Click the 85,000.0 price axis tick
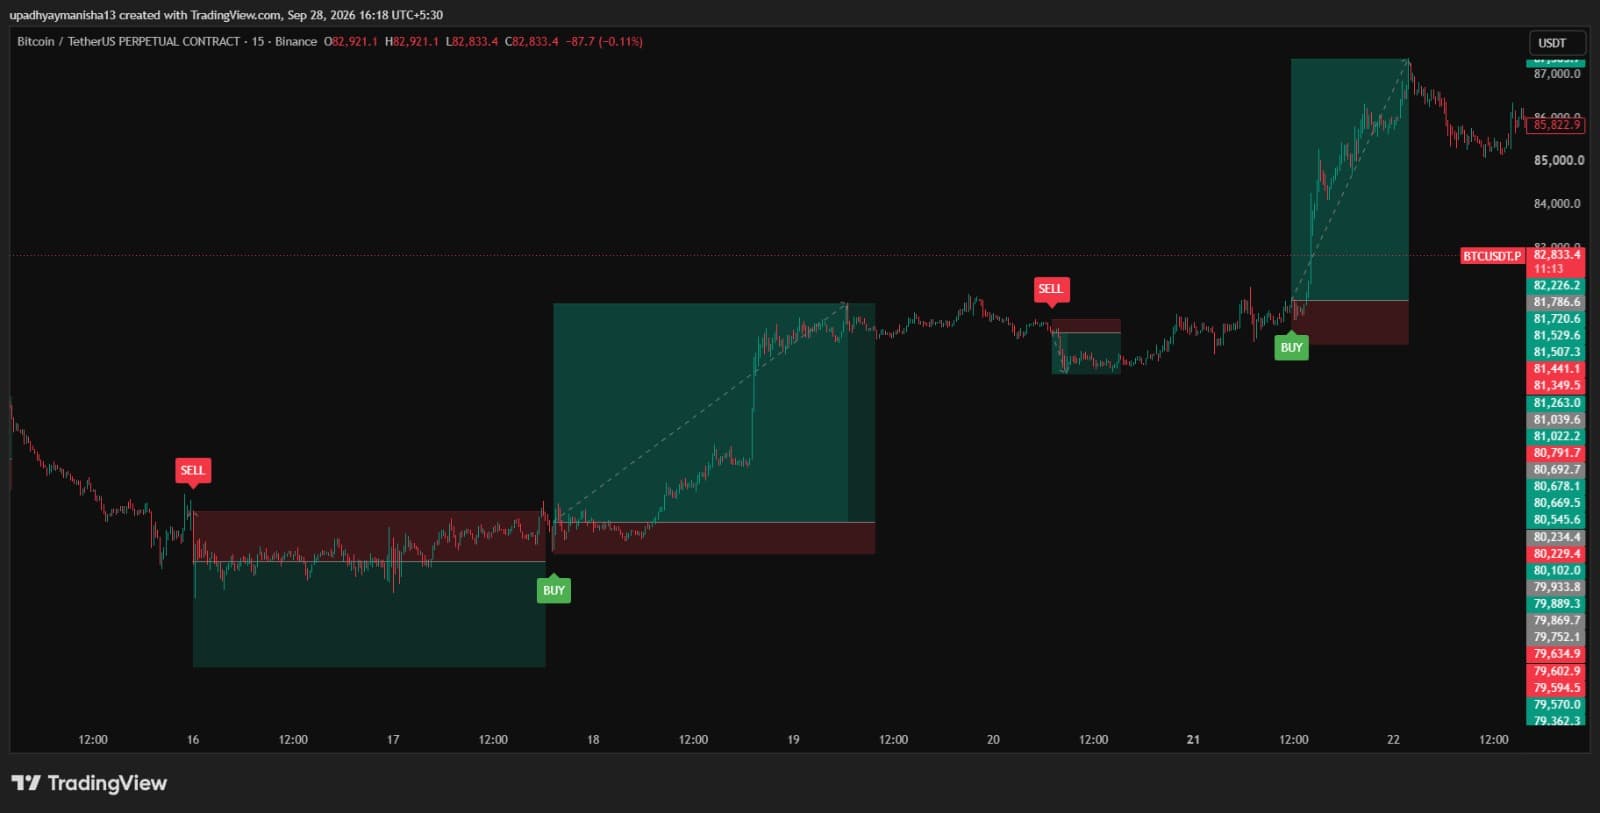 (x=1559, y=160)
